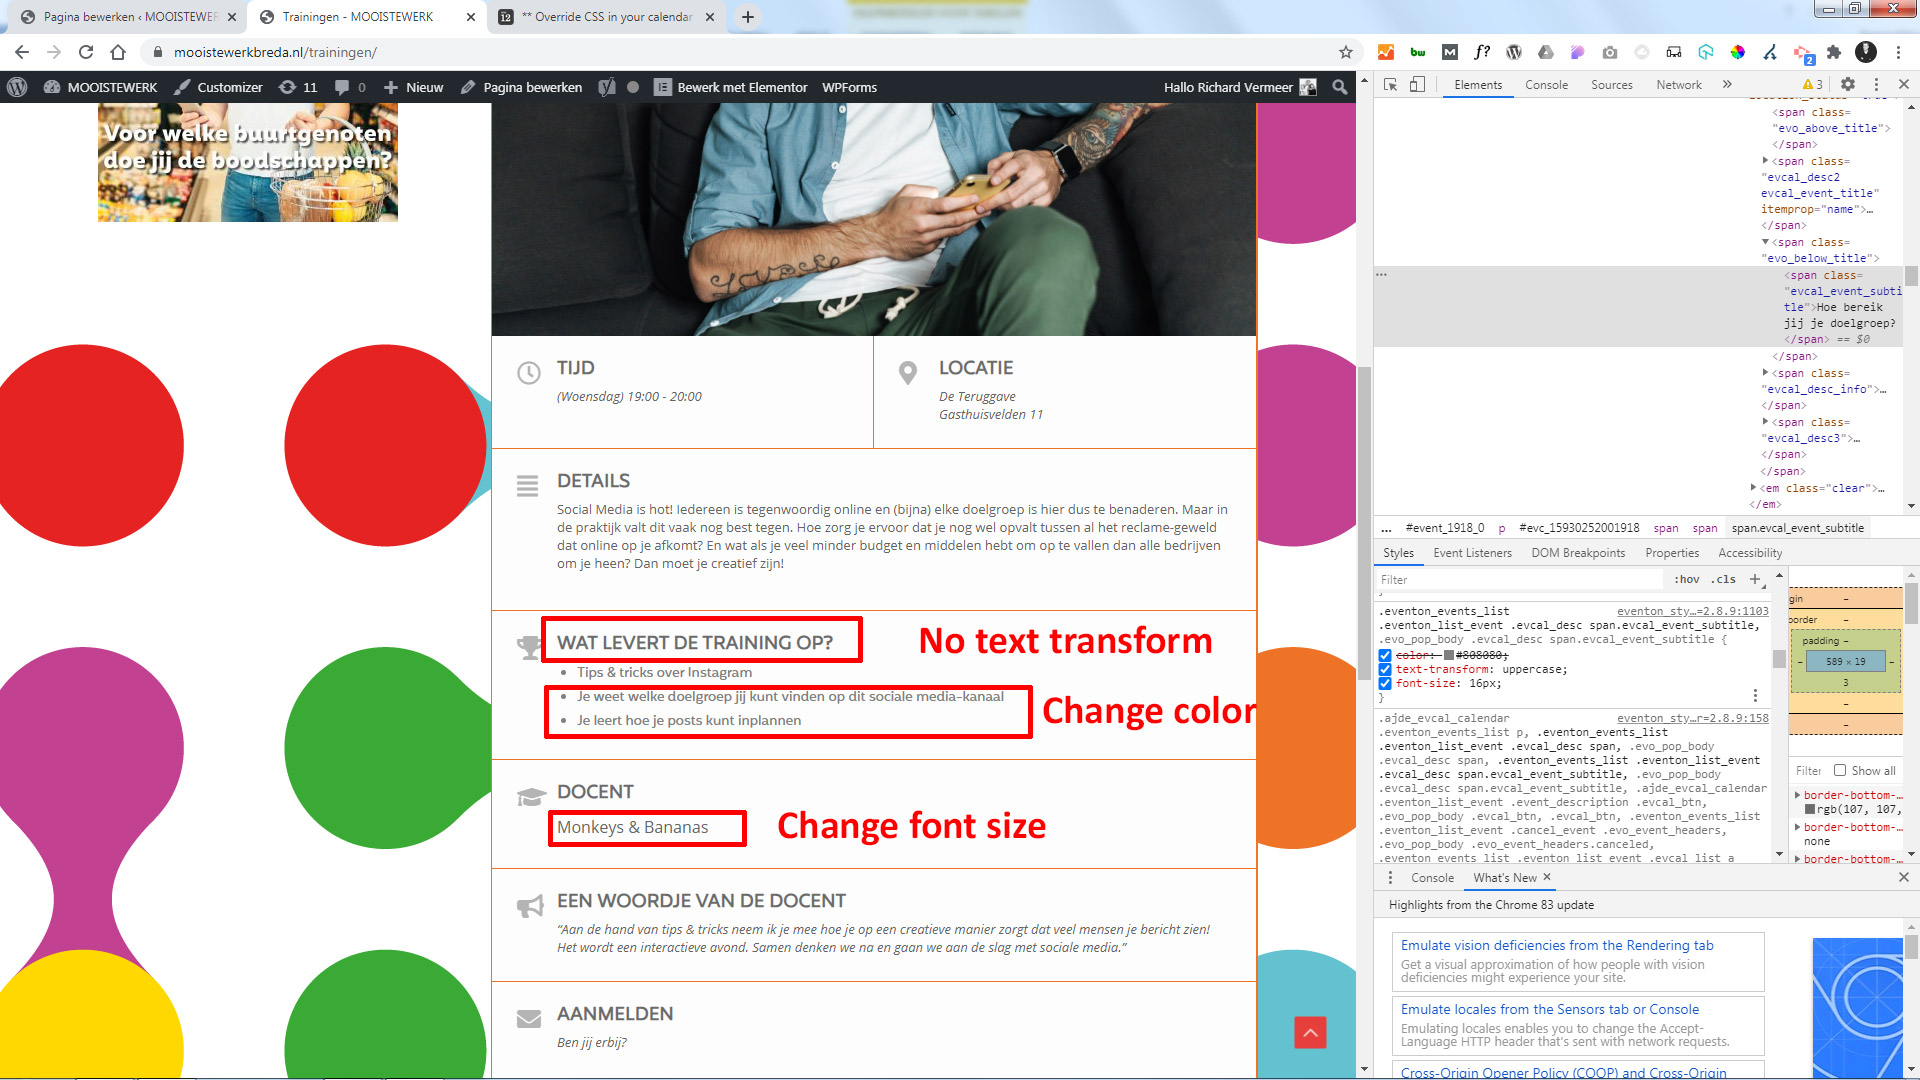Open DevTools settings gear
Viewport: 1920px width, 1080px height.
click(1848, 85)
